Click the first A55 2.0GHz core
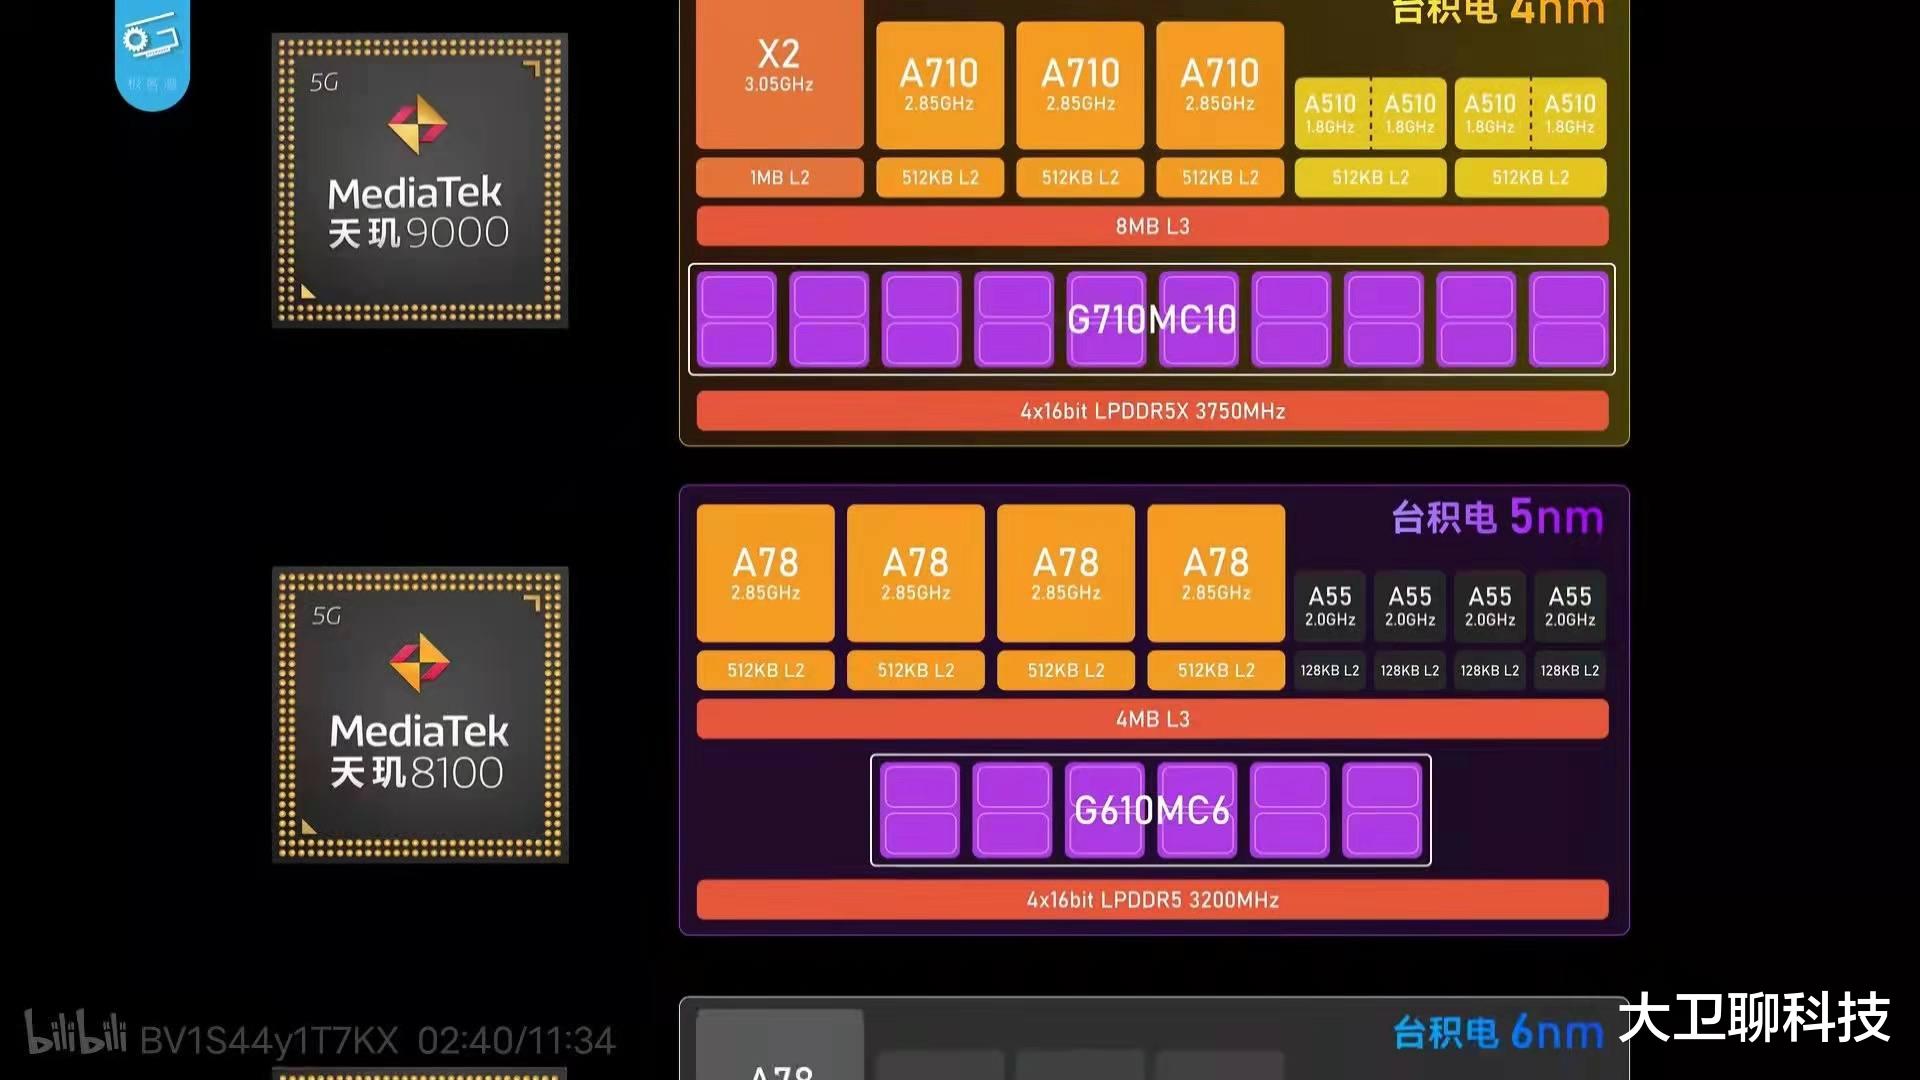This screenshot has width=1920, height=1080. tap(1329, 606)
